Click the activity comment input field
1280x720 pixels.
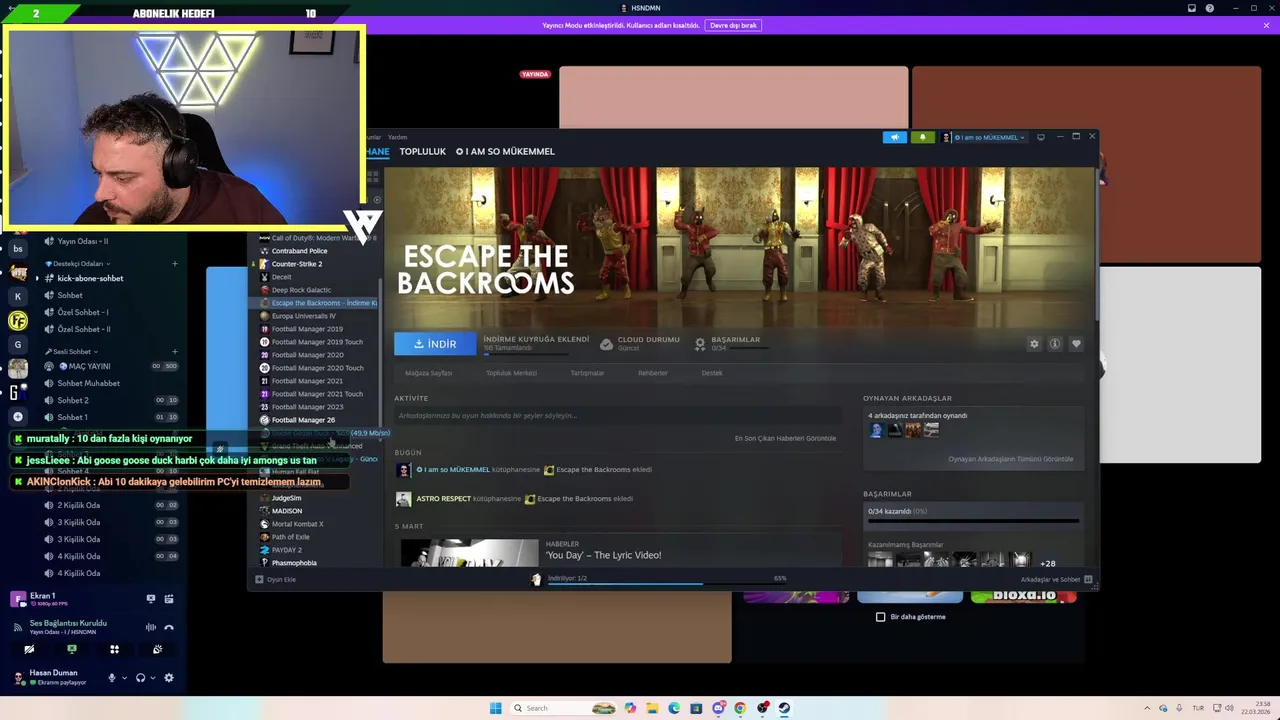pos(617,415)
